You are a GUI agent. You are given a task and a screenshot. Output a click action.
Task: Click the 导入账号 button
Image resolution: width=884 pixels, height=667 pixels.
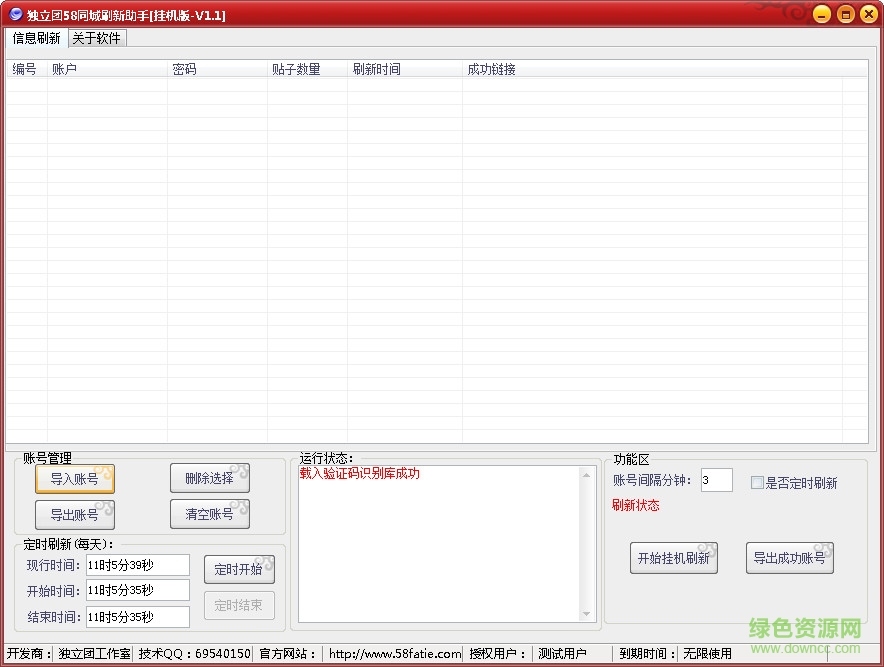coord(74,479)
